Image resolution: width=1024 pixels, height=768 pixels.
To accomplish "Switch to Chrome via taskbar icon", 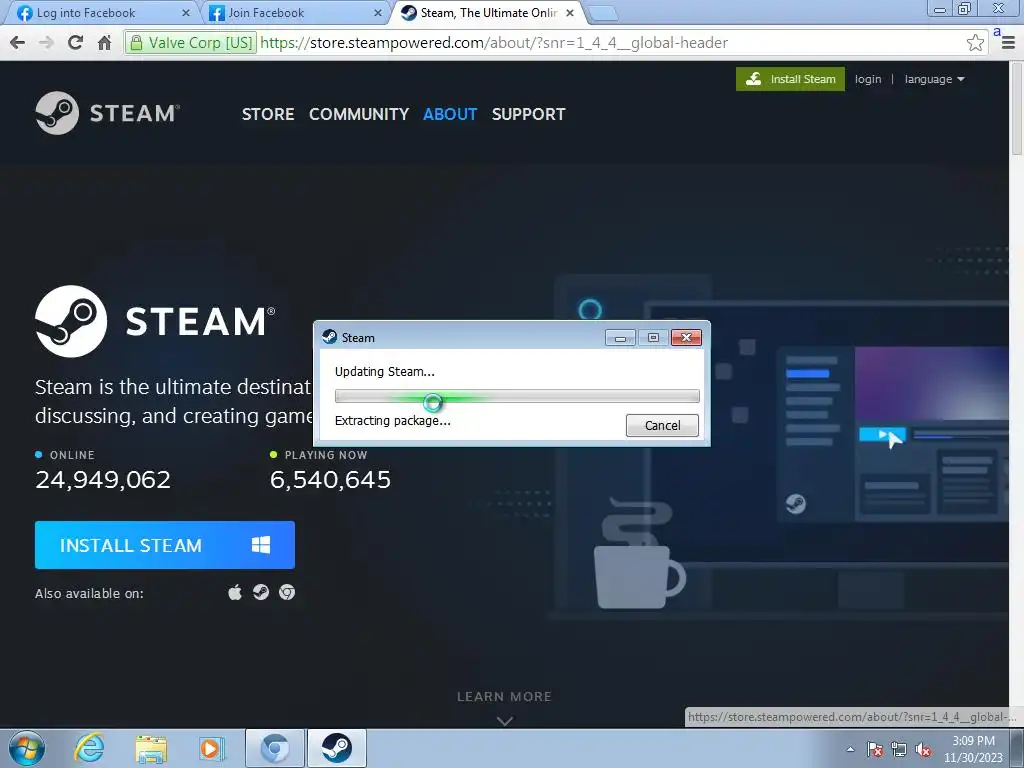I will [275, 748].
